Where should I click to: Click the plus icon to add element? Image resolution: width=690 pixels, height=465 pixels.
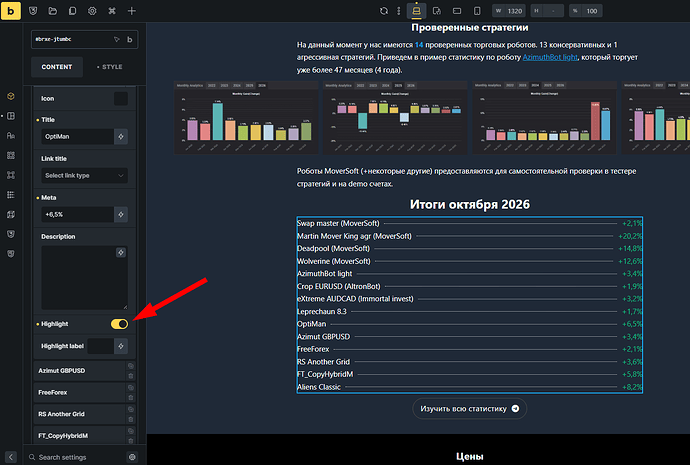(x=132, y=11)
